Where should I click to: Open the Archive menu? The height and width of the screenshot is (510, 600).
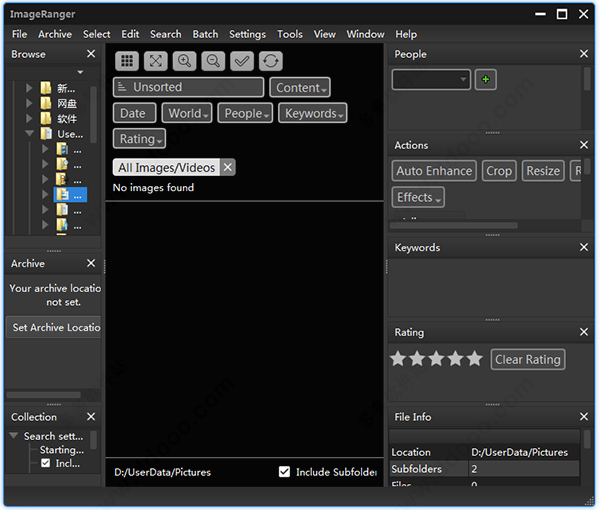tap(55, 34)
